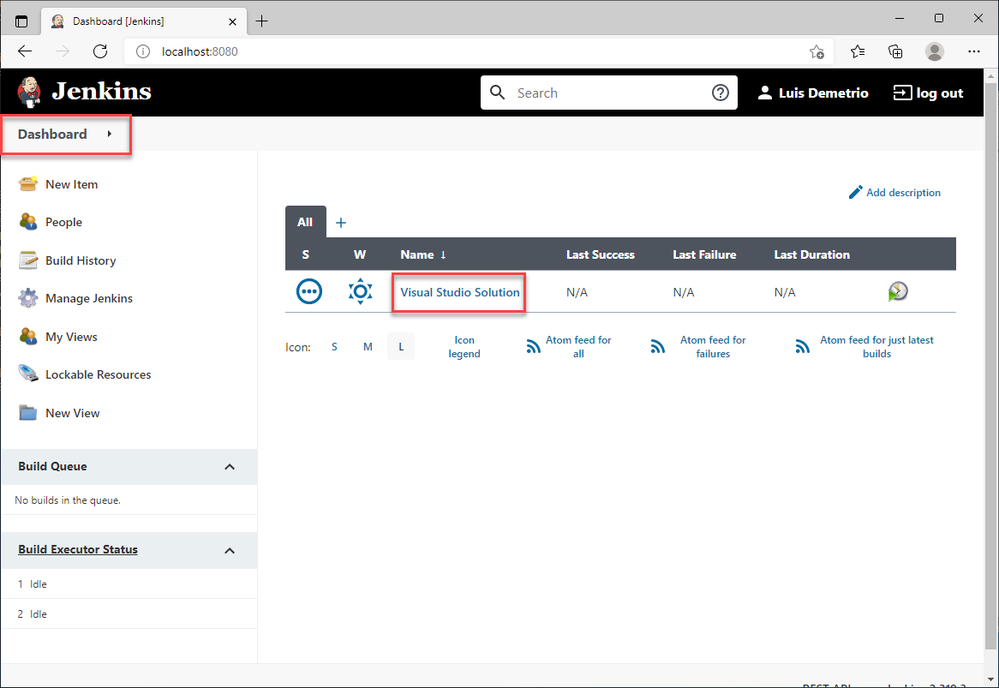Open the New View menu entry

point(73,413)
